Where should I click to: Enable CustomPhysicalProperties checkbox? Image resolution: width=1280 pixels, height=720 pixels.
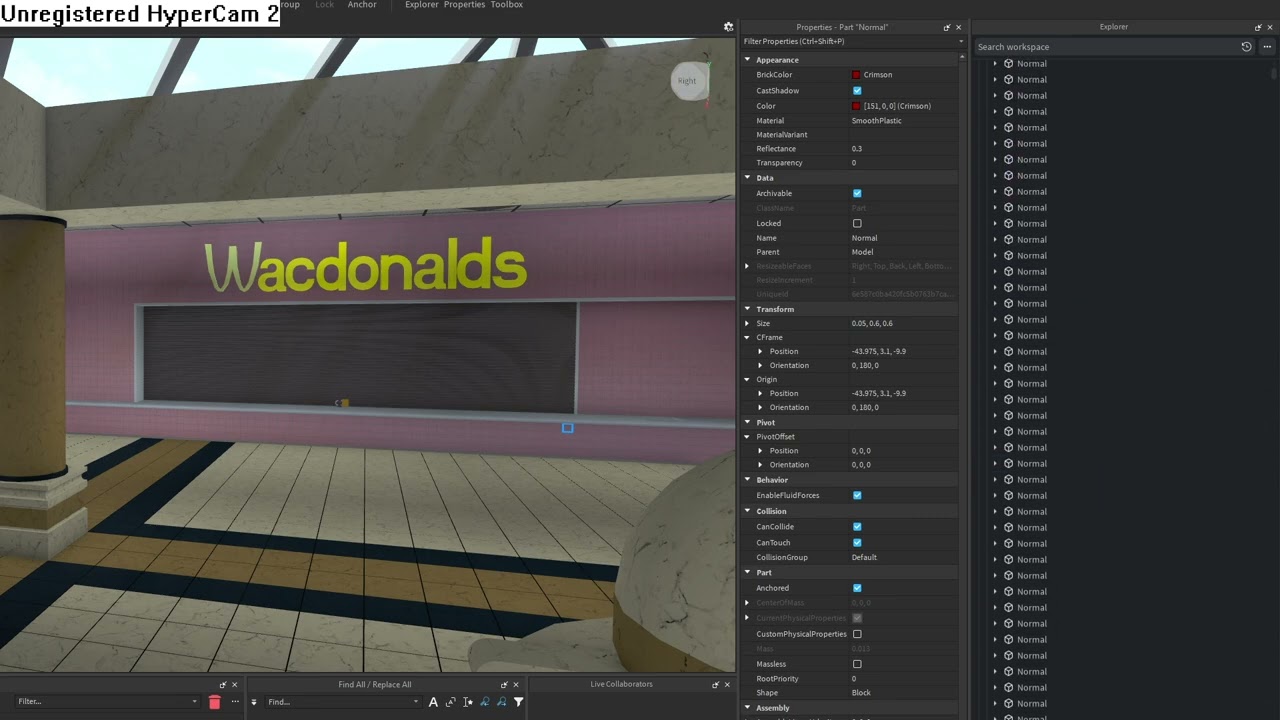click(x=857, y=634)
